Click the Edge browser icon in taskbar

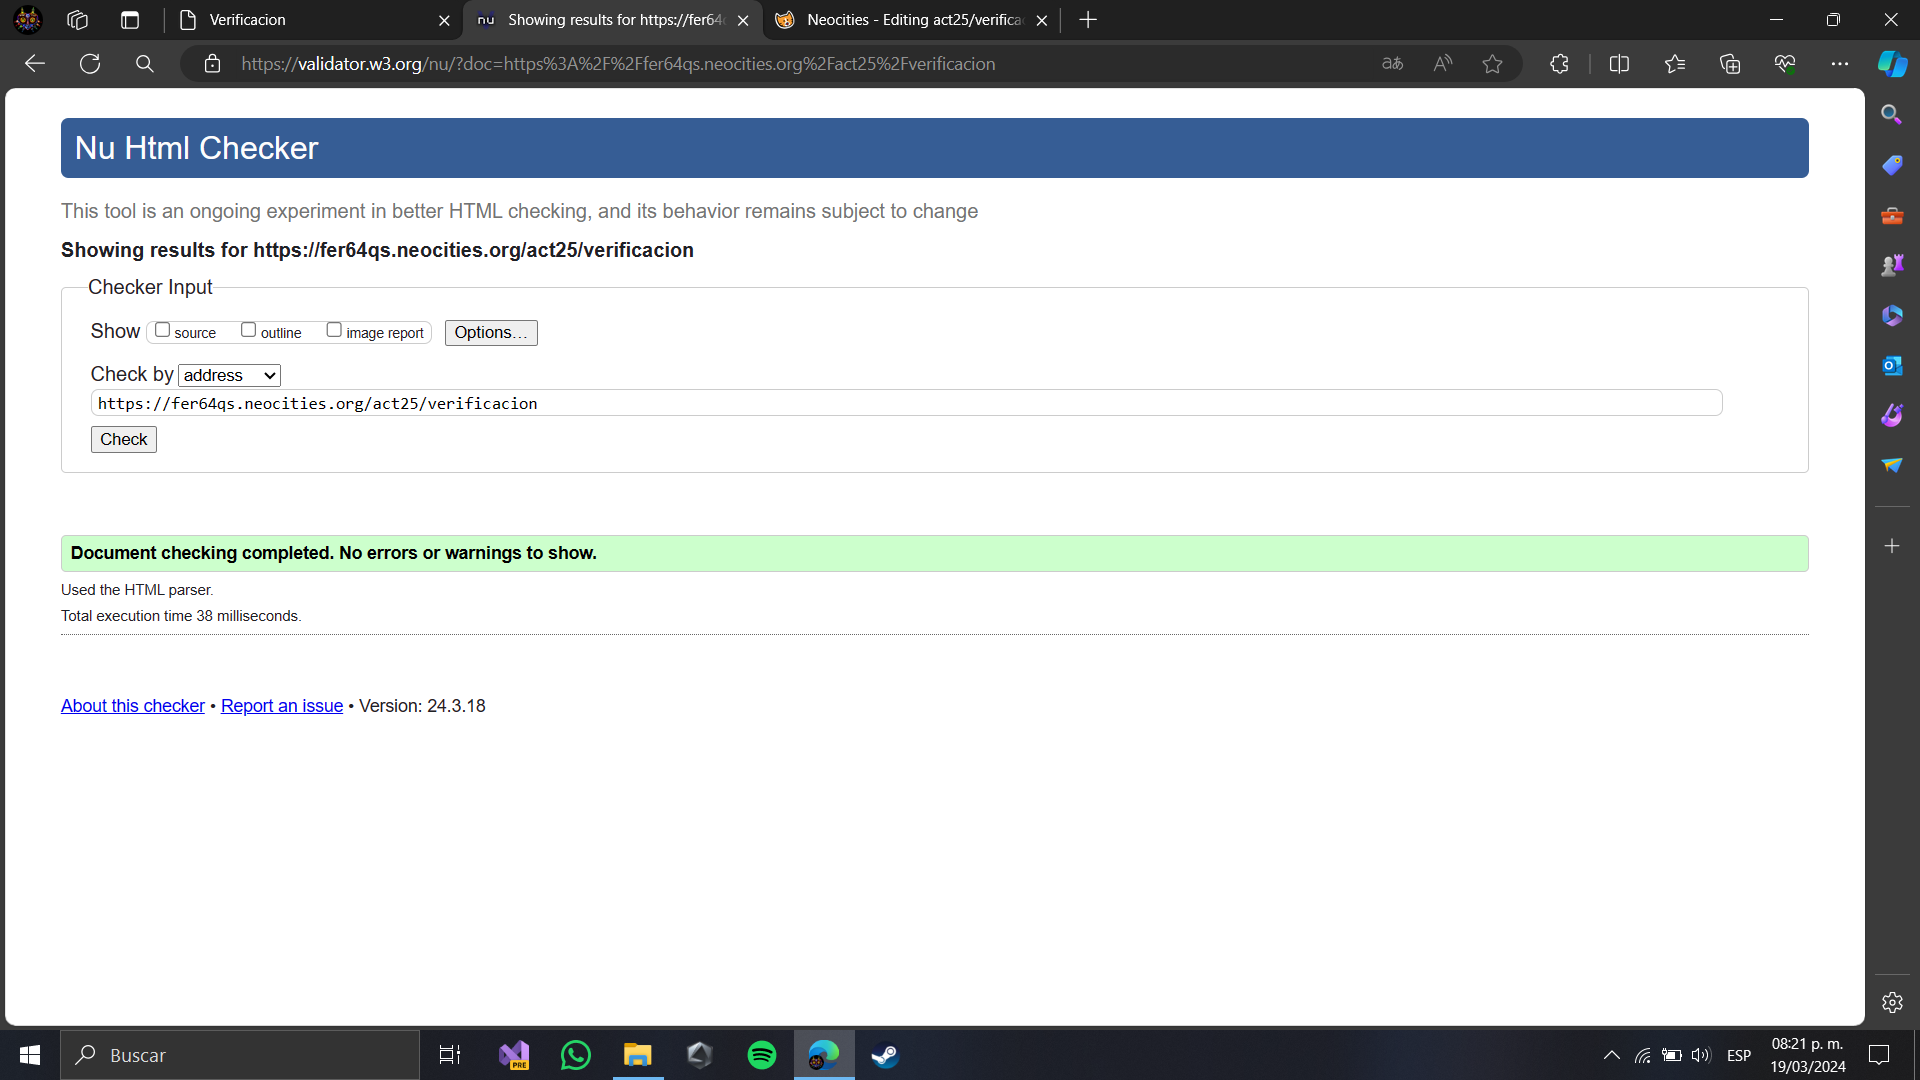click(824, 1054)
